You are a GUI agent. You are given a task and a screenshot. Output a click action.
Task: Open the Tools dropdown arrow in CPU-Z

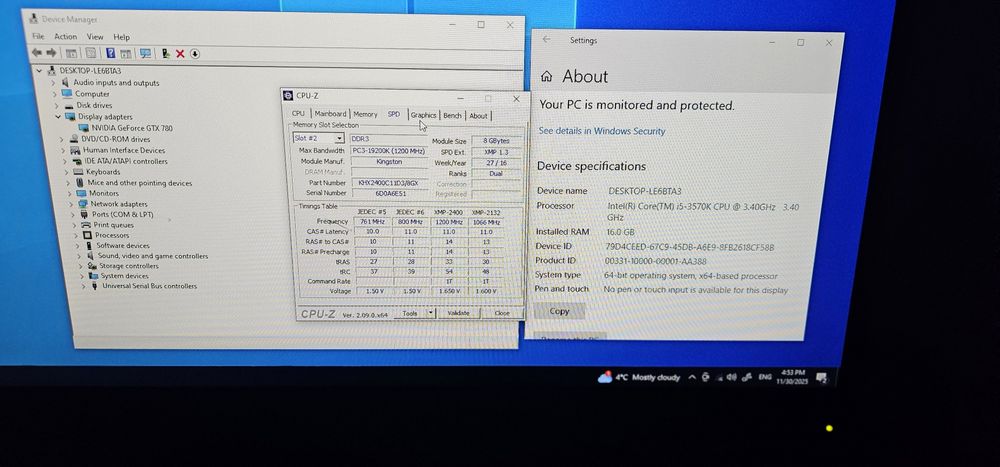431,313
